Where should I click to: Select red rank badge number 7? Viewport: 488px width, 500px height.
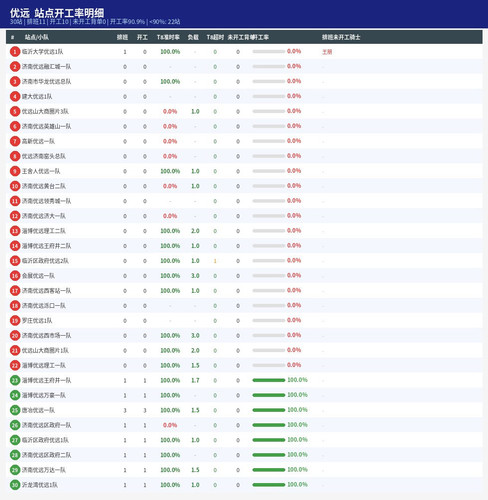click(15, 141)
